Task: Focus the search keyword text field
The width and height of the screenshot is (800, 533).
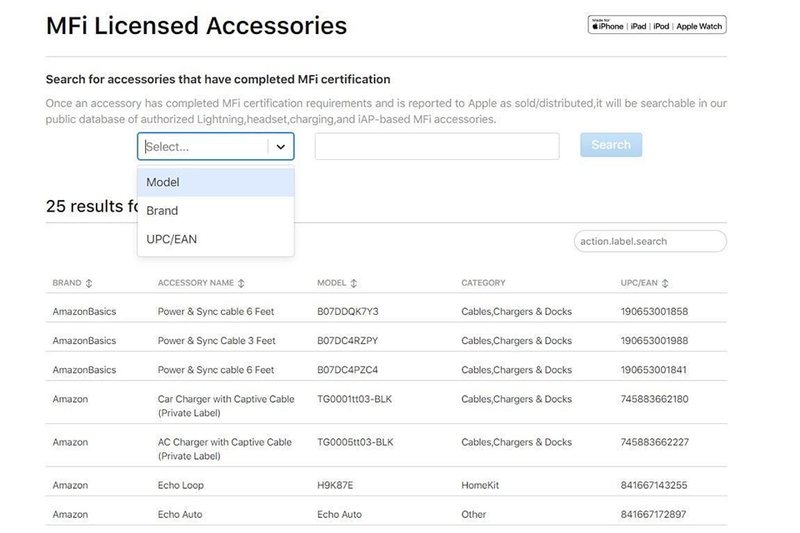Action: [436, 146]
